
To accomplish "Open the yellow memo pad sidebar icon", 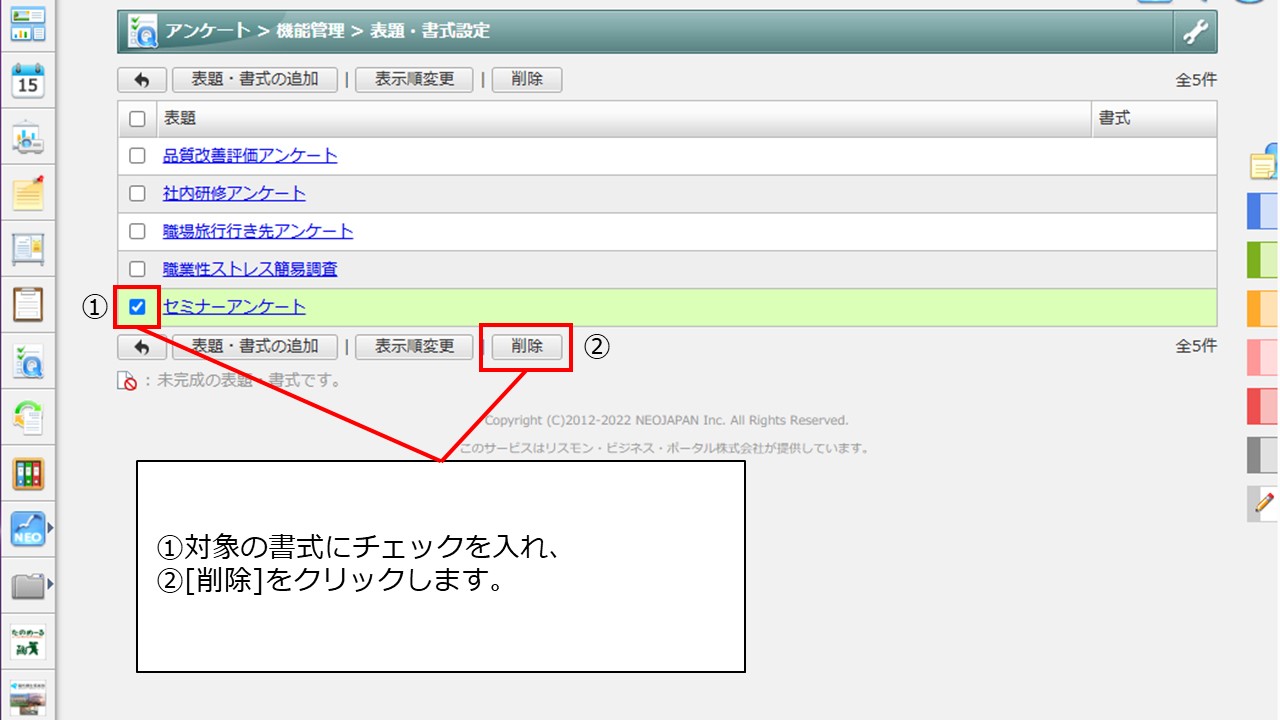I will 28,193.
